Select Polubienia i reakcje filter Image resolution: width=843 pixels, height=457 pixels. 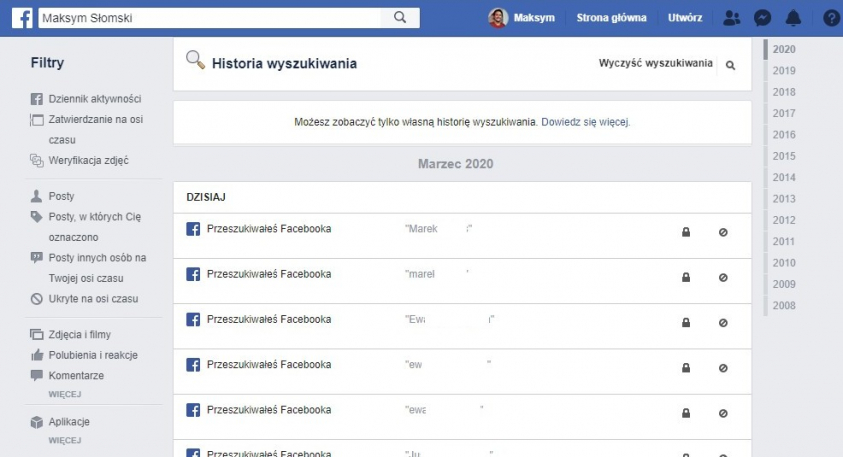[92, 355]
